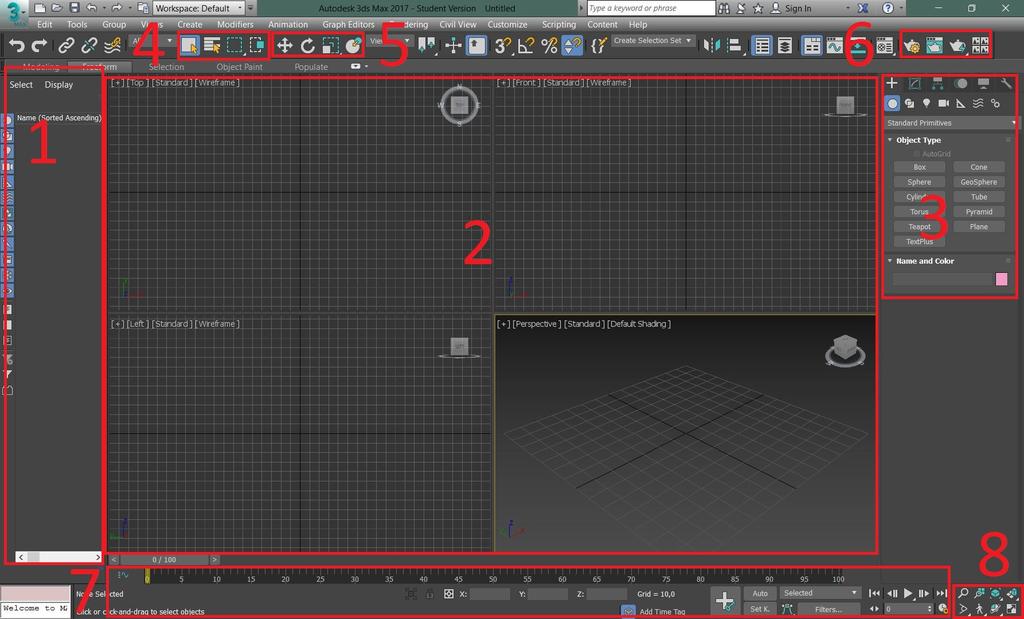Open the Animation menu
1024x619 pixels.
[x=288, y=24]
